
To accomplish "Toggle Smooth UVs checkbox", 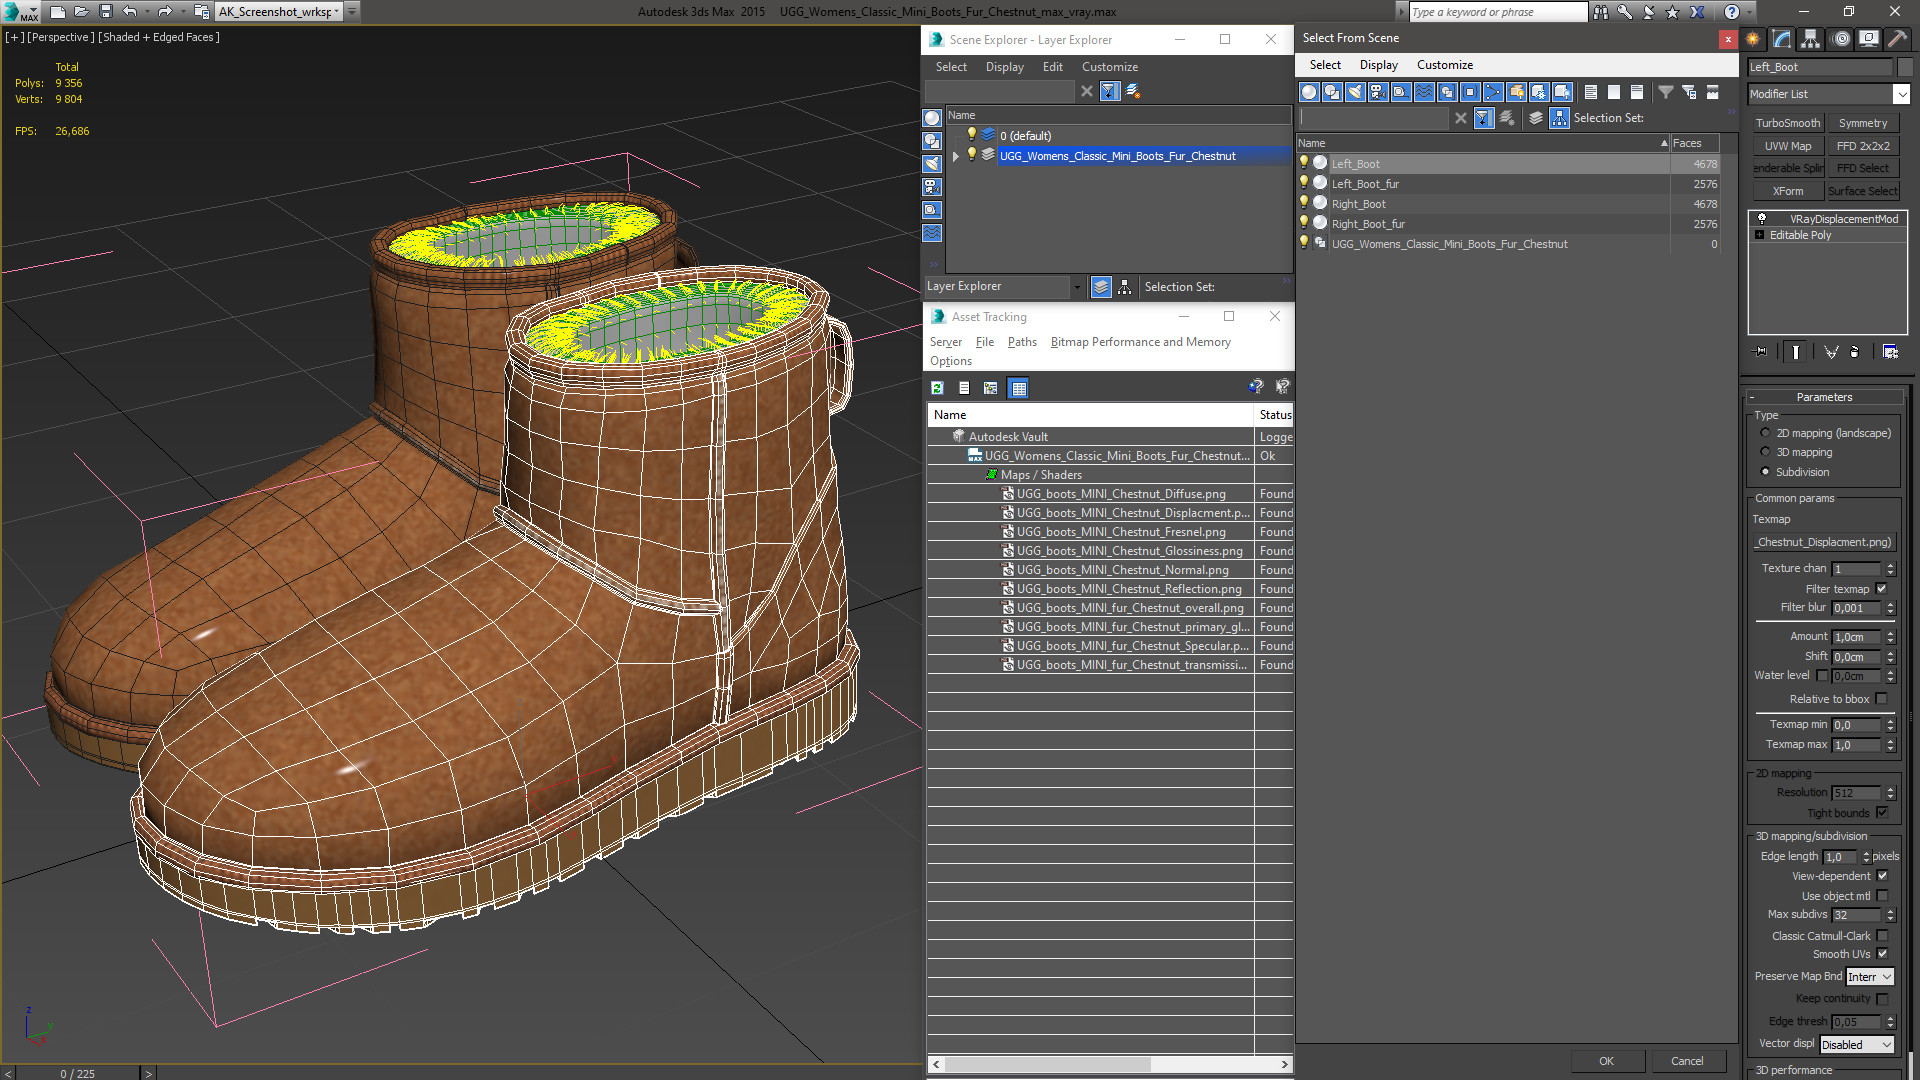I will click(x=1882, y=954).
